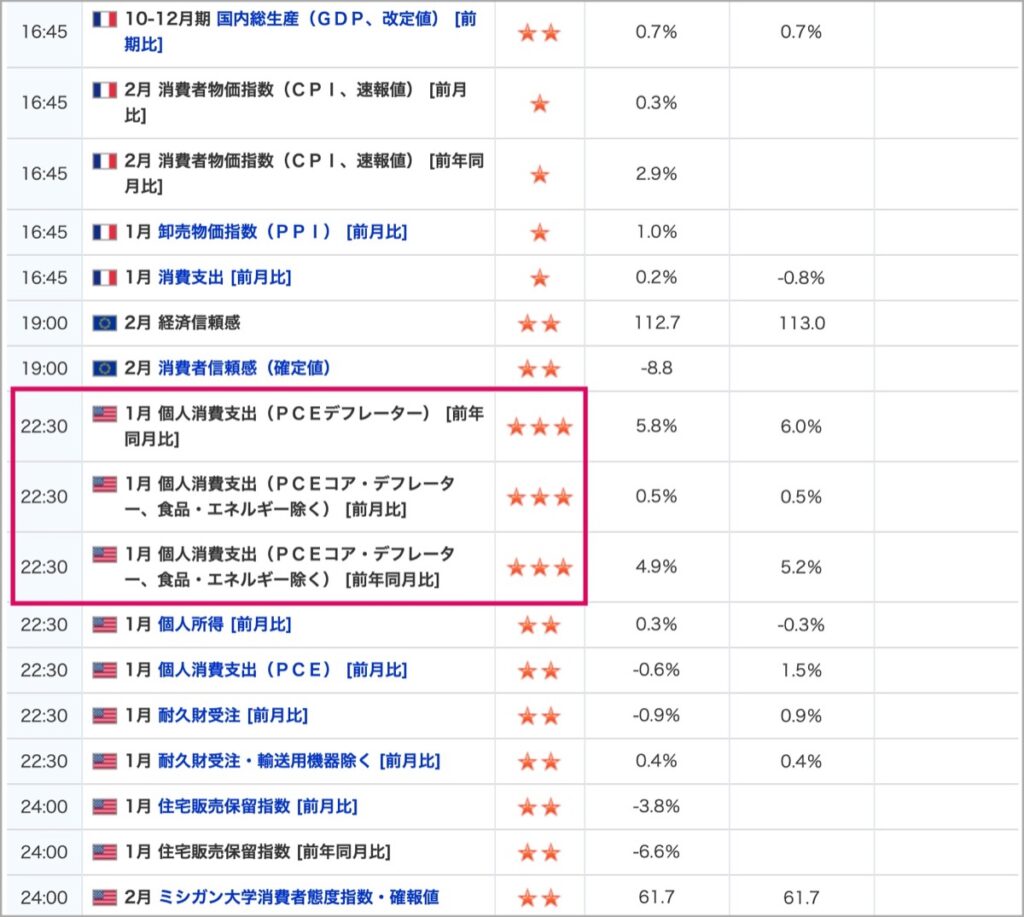Click the 1.5% forecast for 個人消費支出（PCE）

tap(801, 670)
